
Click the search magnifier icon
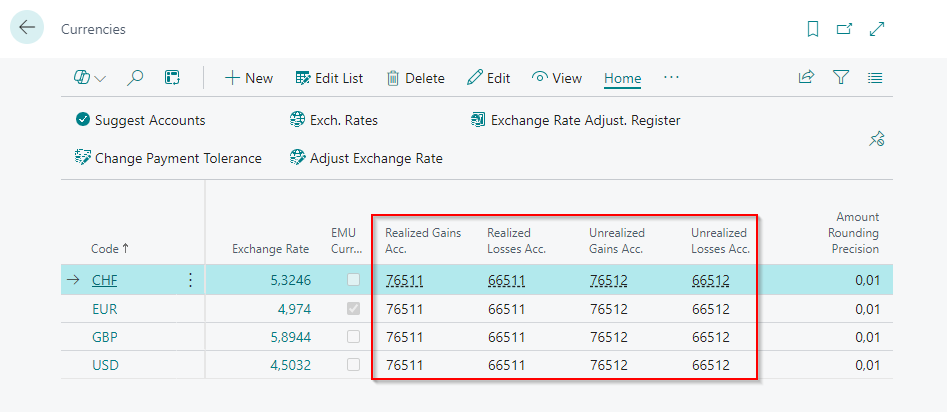click(x=135, y=78)
